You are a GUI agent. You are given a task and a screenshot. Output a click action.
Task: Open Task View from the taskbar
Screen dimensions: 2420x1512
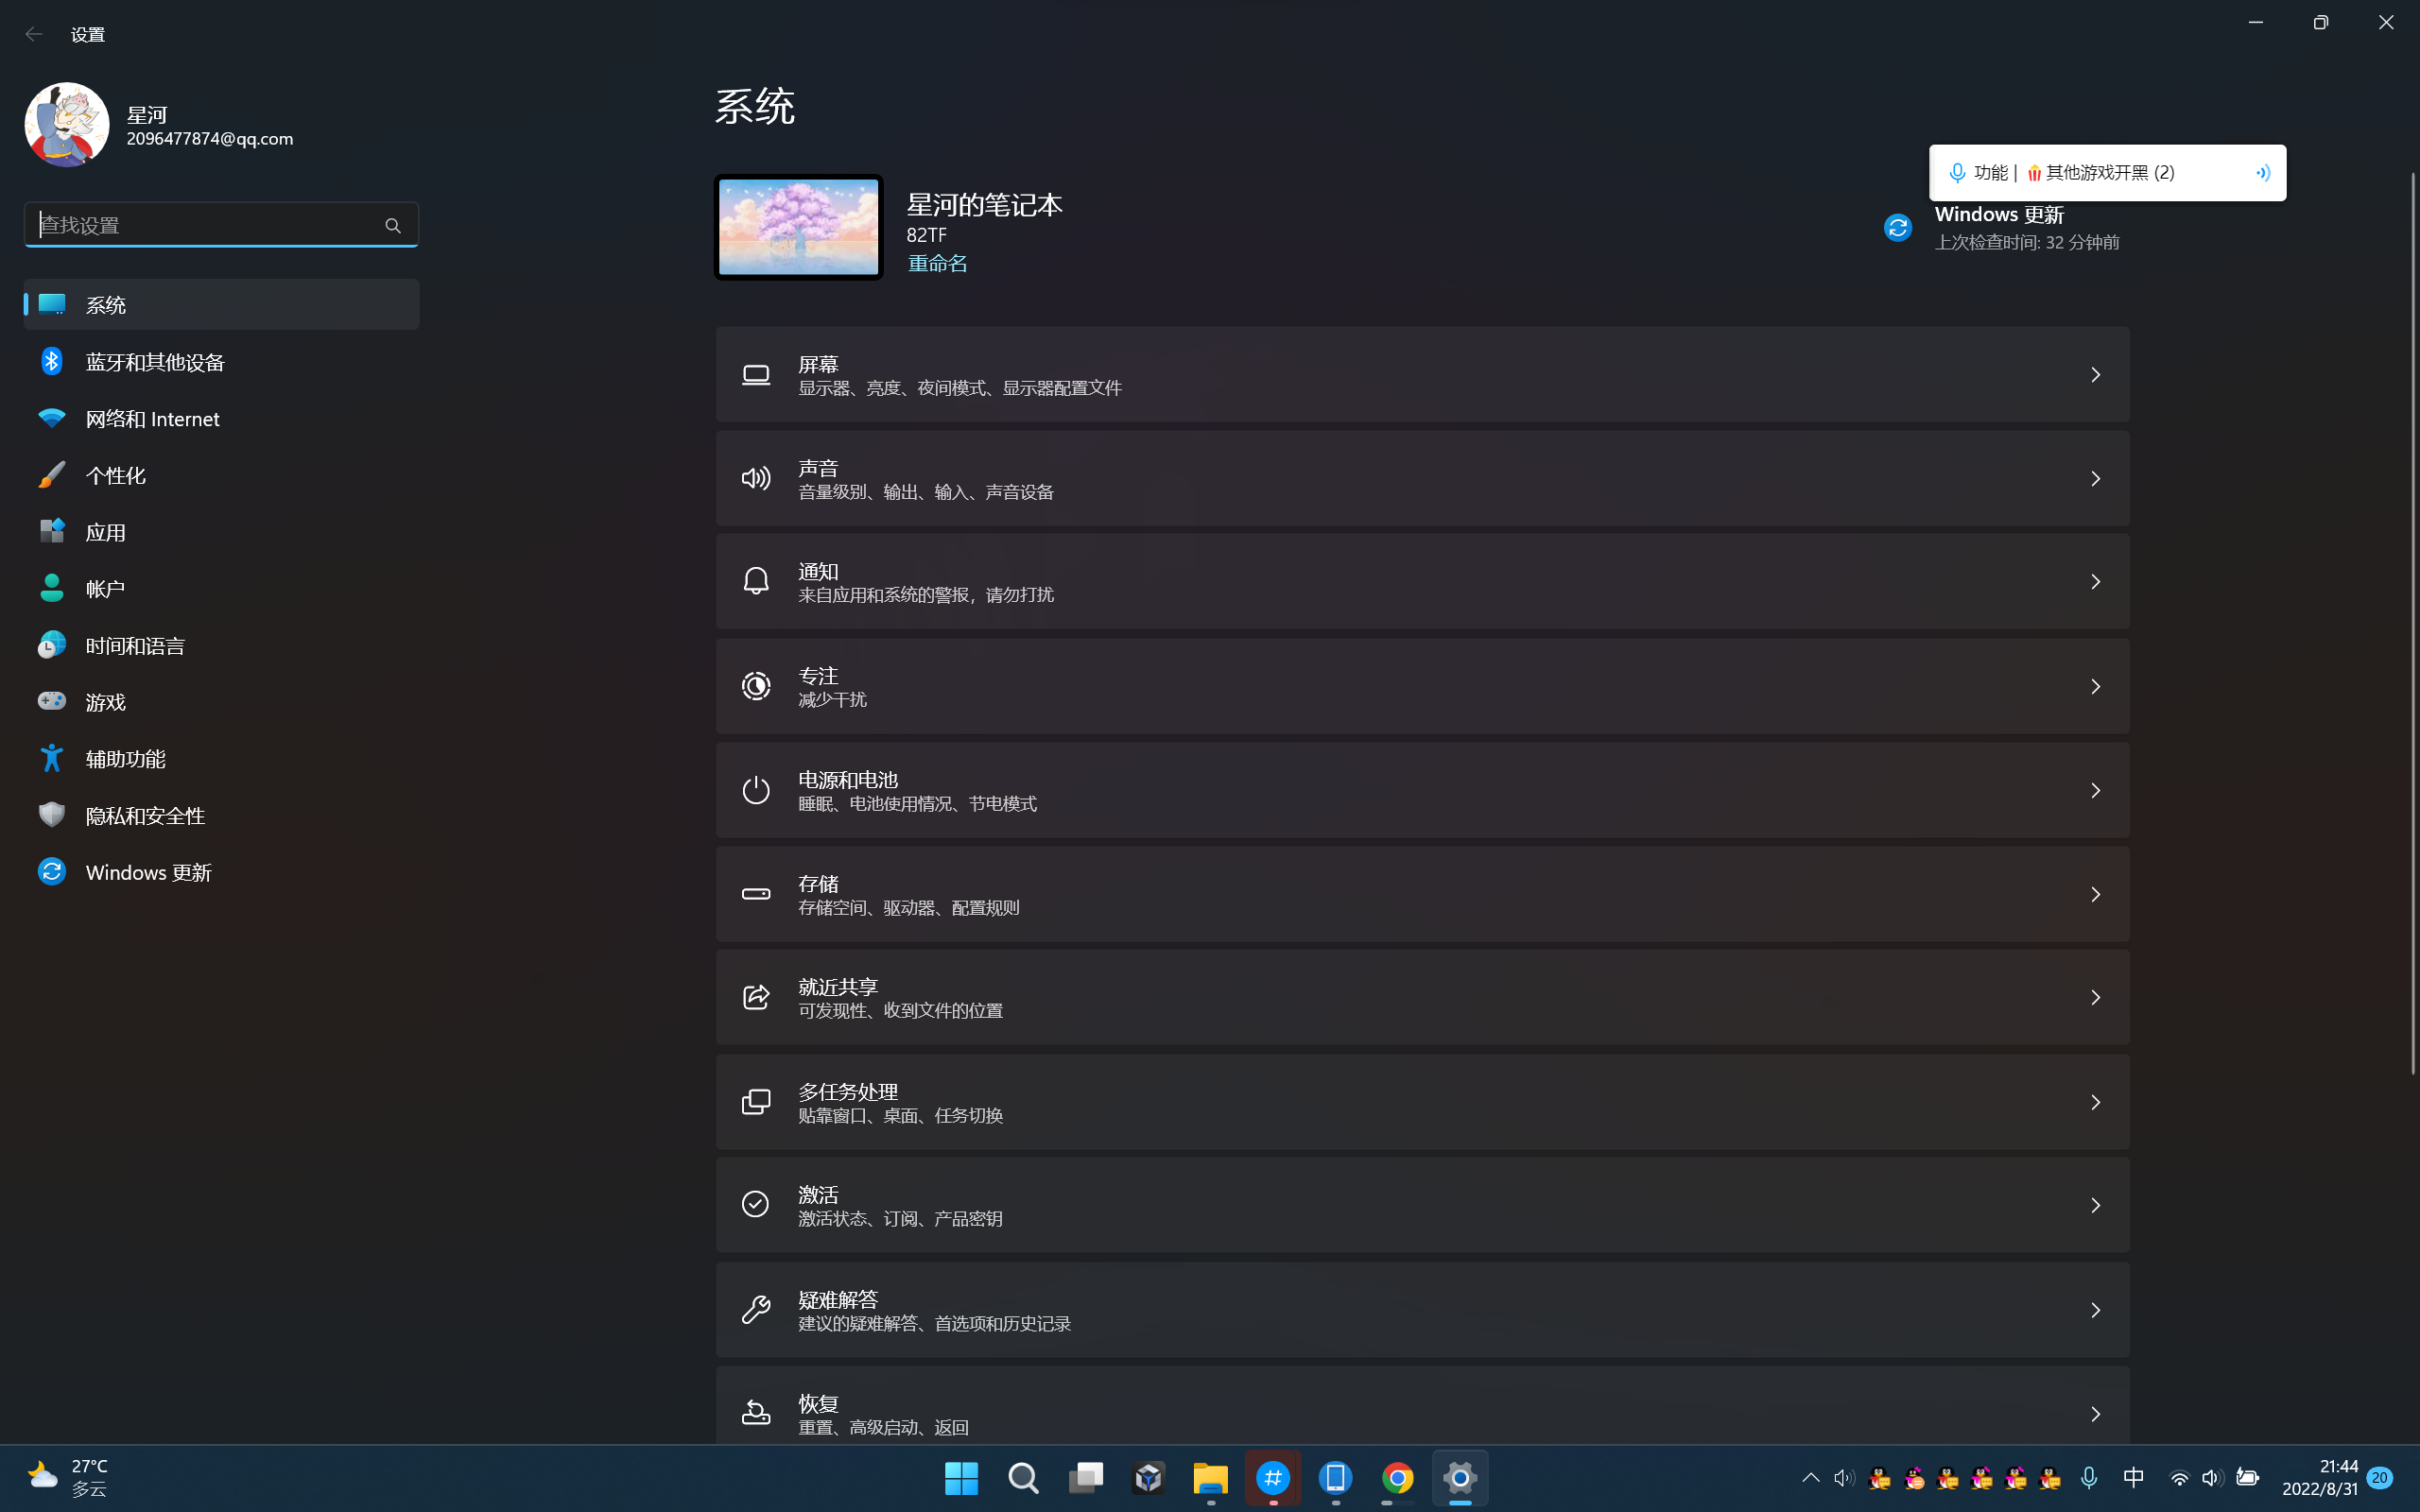click(1086, 1477)
